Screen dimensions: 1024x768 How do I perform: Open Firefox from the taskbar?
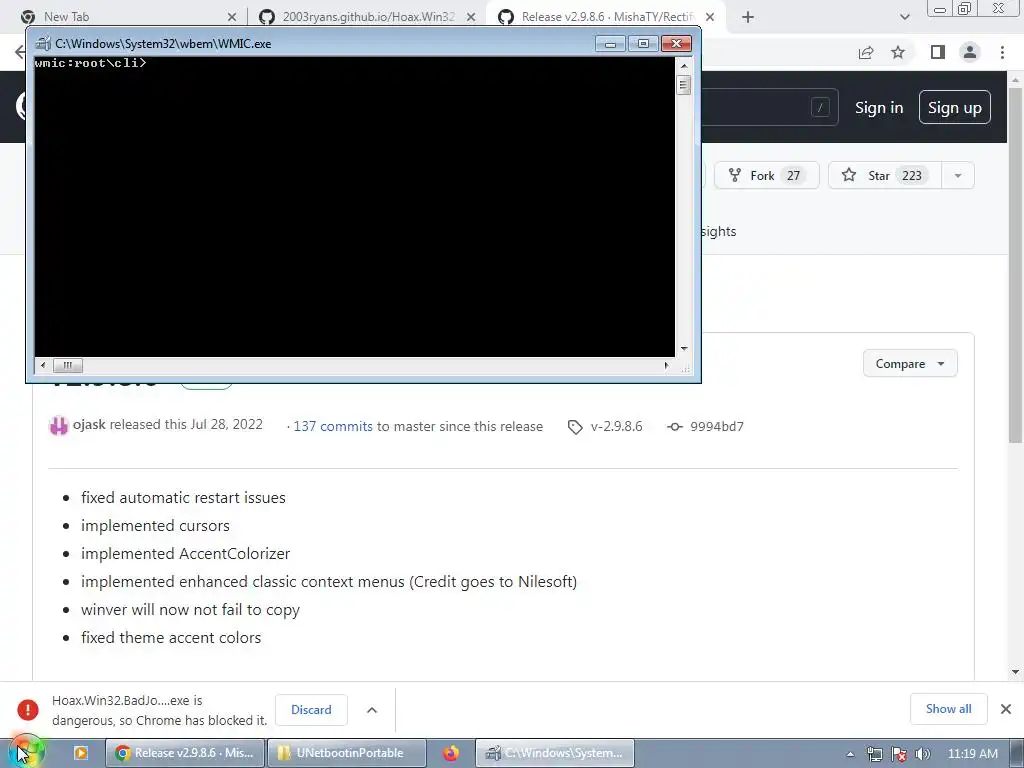[x=451, y=753]
